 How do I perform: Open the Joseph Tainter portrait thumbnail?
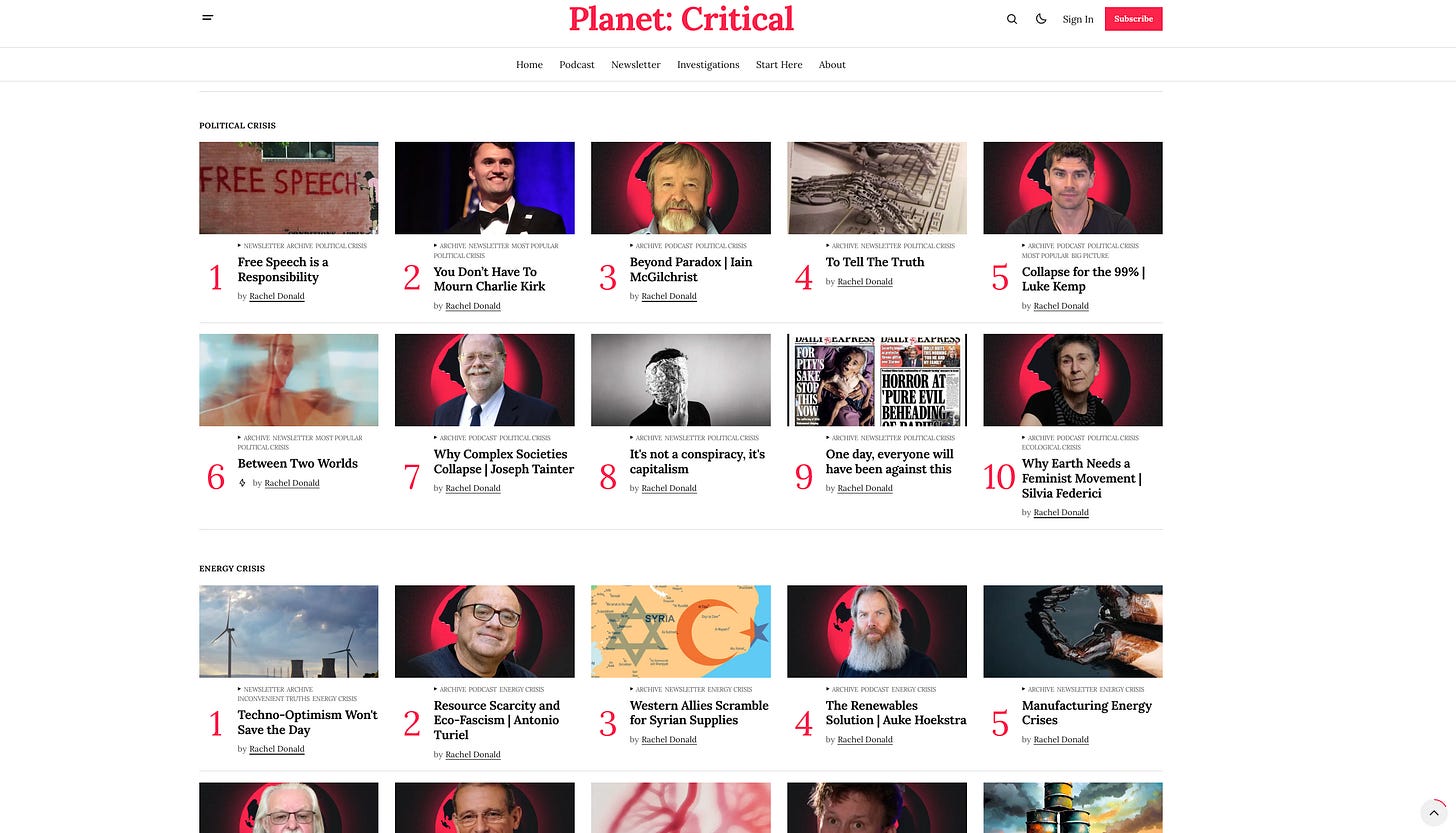485,380
